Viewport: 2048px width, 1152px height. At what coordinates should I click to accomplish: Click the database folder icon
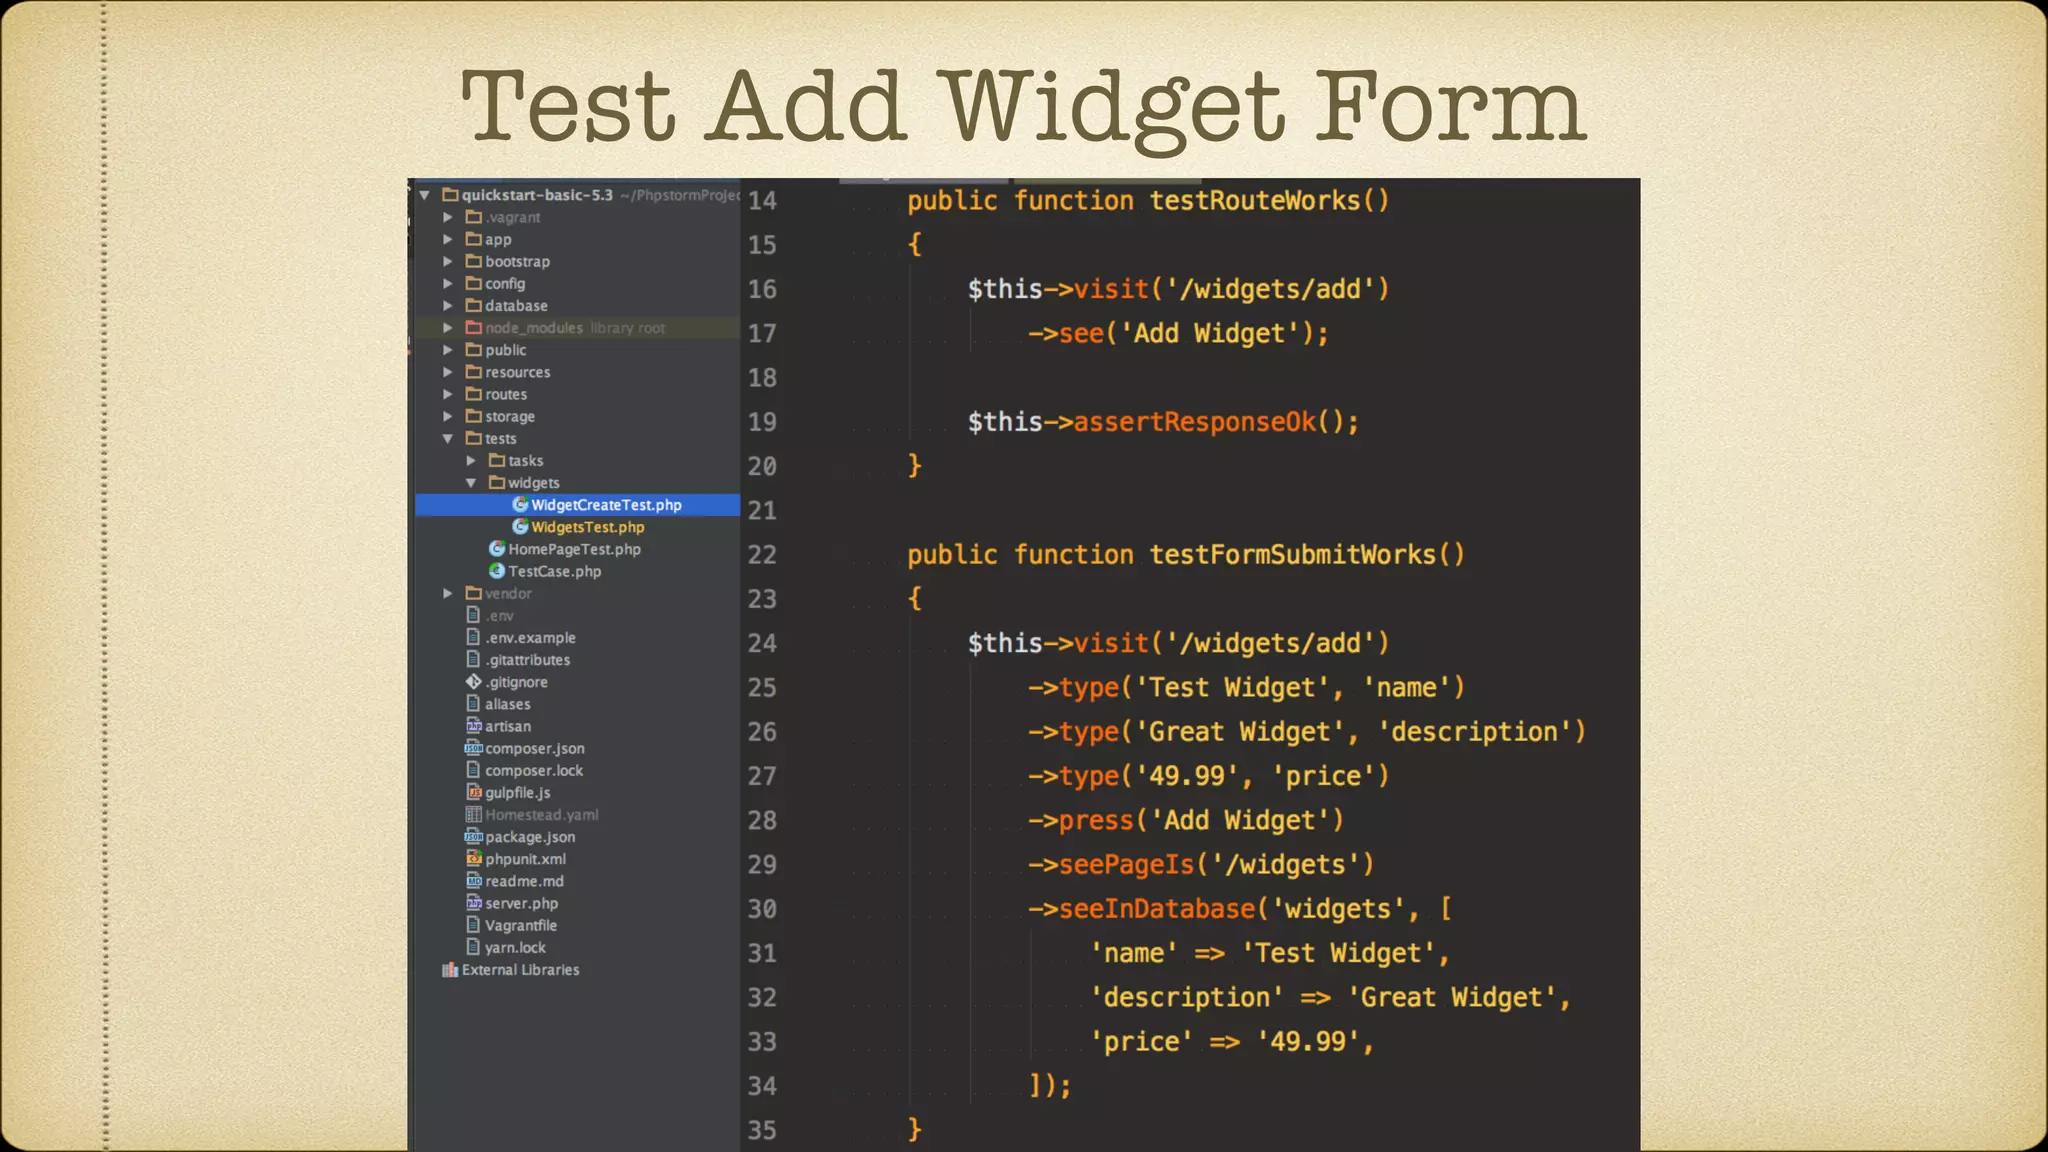474,305
